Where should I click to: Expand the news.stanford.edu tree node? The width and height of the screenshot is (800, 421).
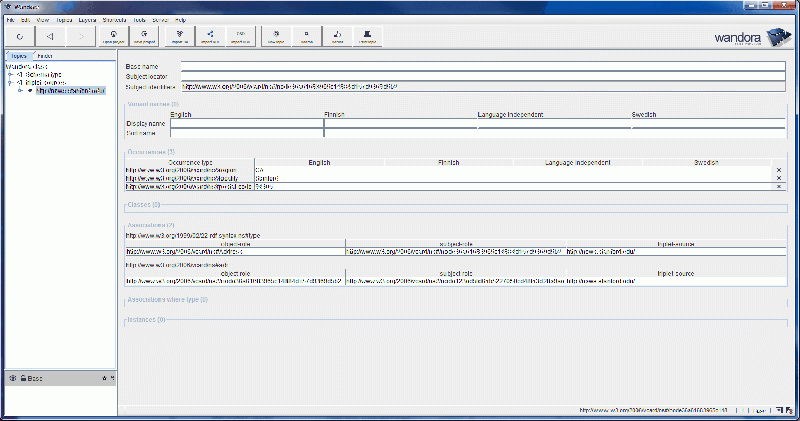pyautogui.click(x=20, y=90)
